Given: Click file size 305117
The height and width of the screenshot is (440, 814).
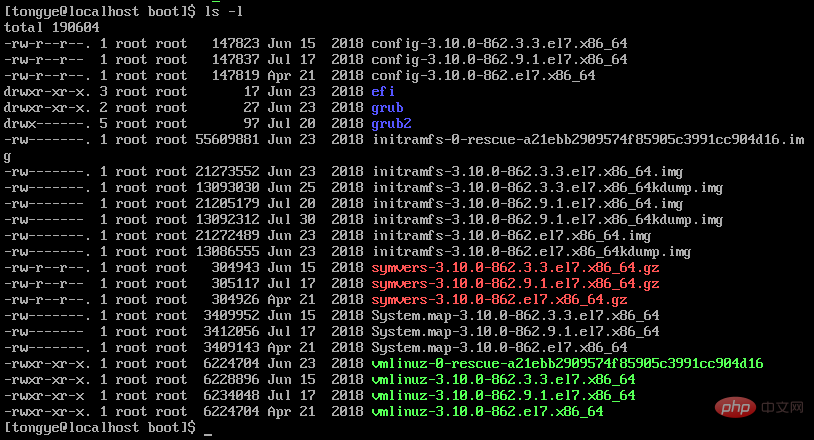Looking at the screenshot, I should pyautogui.click(x=236, y=284).
